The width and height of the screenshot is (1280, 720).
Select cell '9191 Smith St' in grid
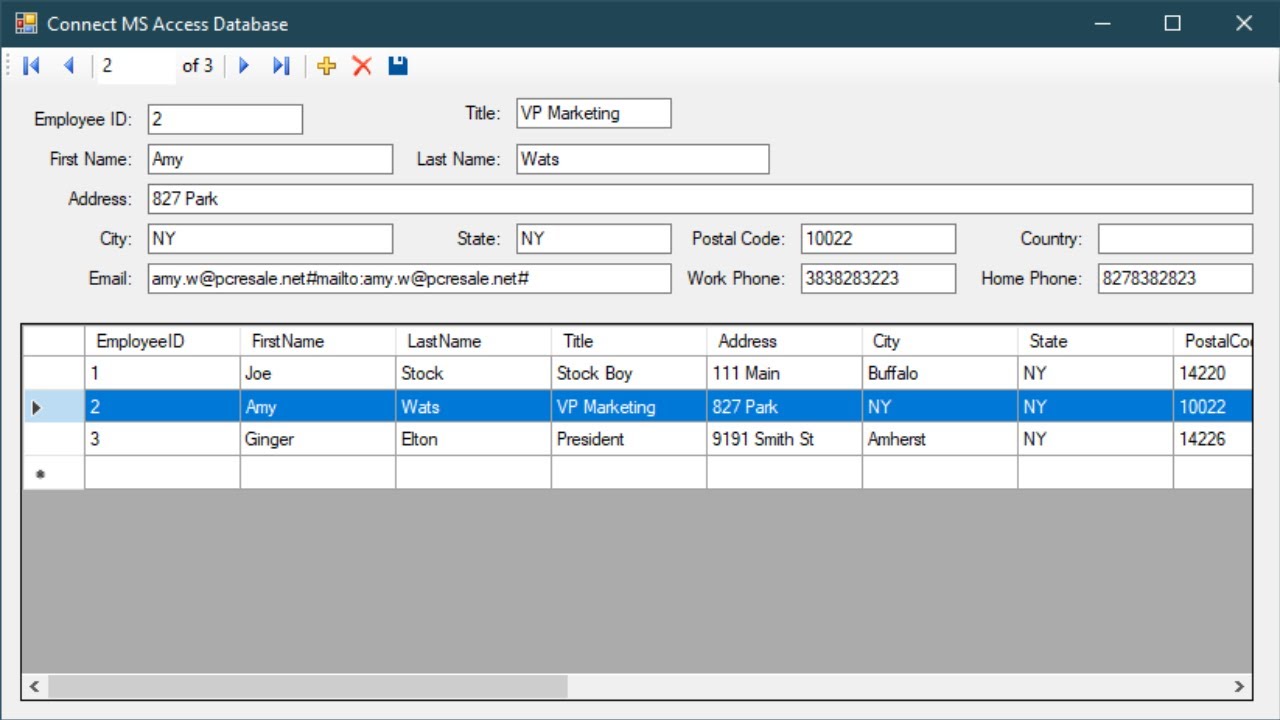pyautogui.click(x=784, y=439)
